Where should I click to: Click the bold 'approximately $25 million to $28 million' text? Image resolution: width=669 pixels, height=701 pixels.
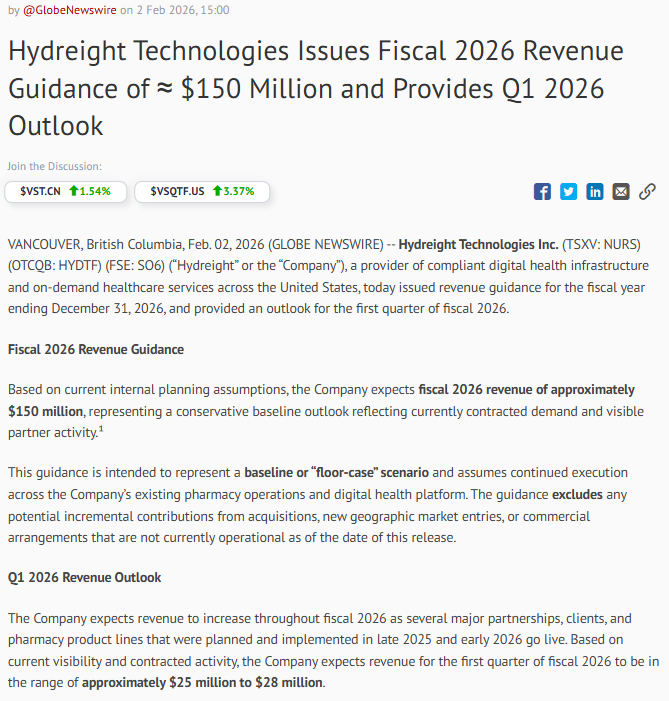pyautogui.click(x=202, y=683)
